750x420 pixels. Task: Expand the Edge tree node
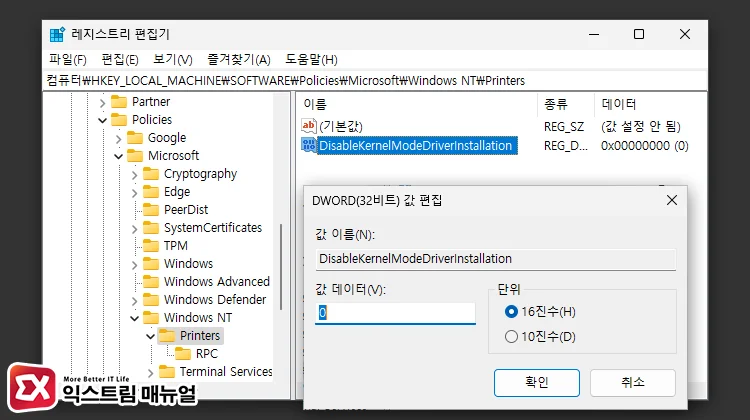[134, 193]
